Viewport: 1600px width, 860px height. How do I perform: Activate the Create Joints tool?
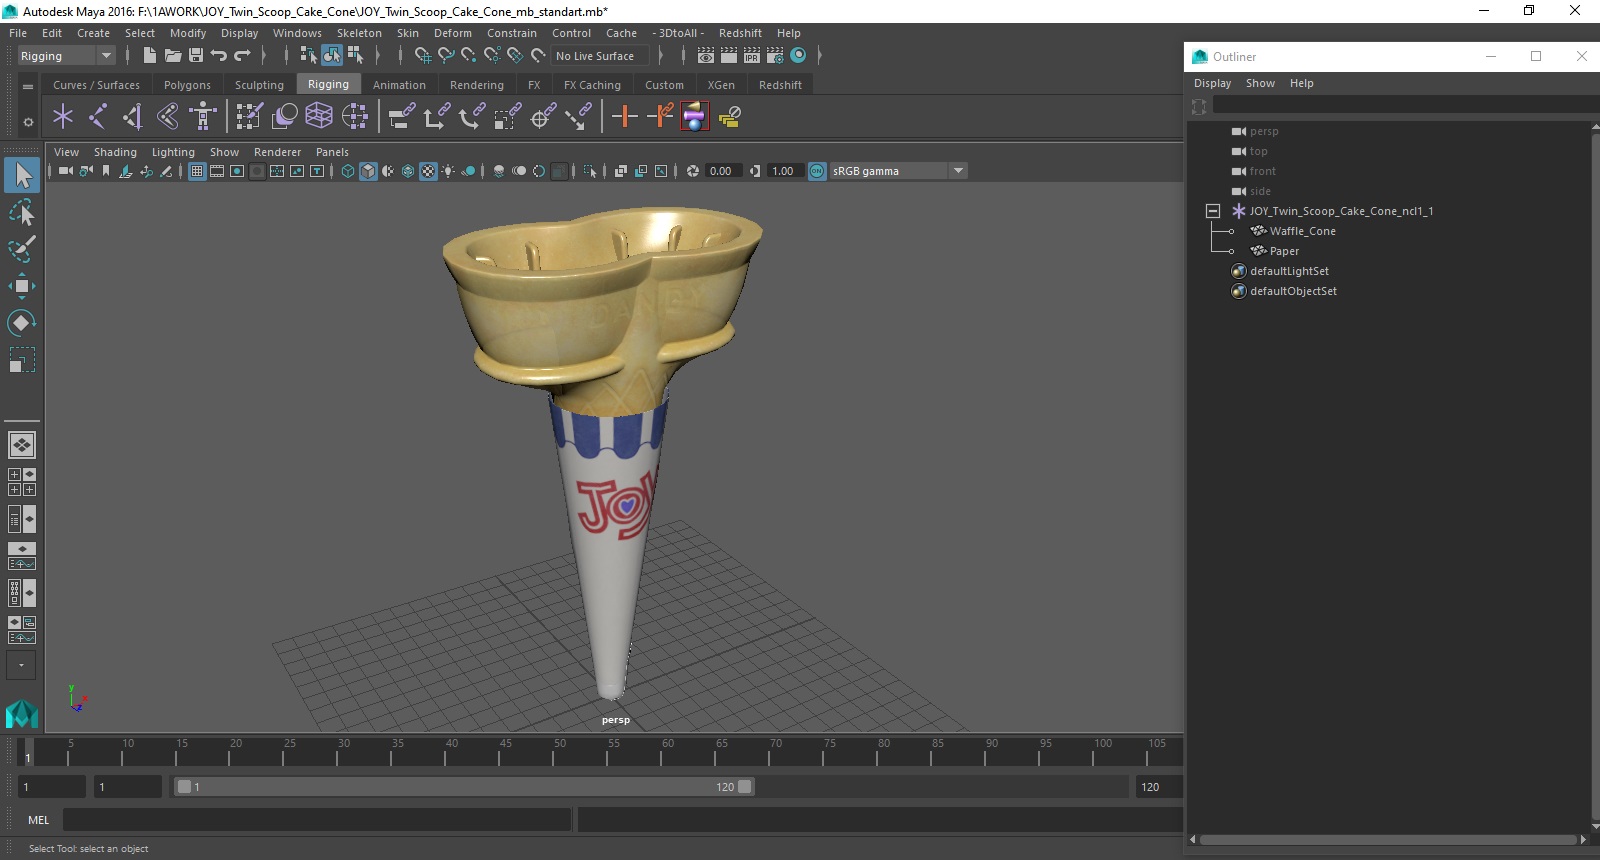click(98, 117)
